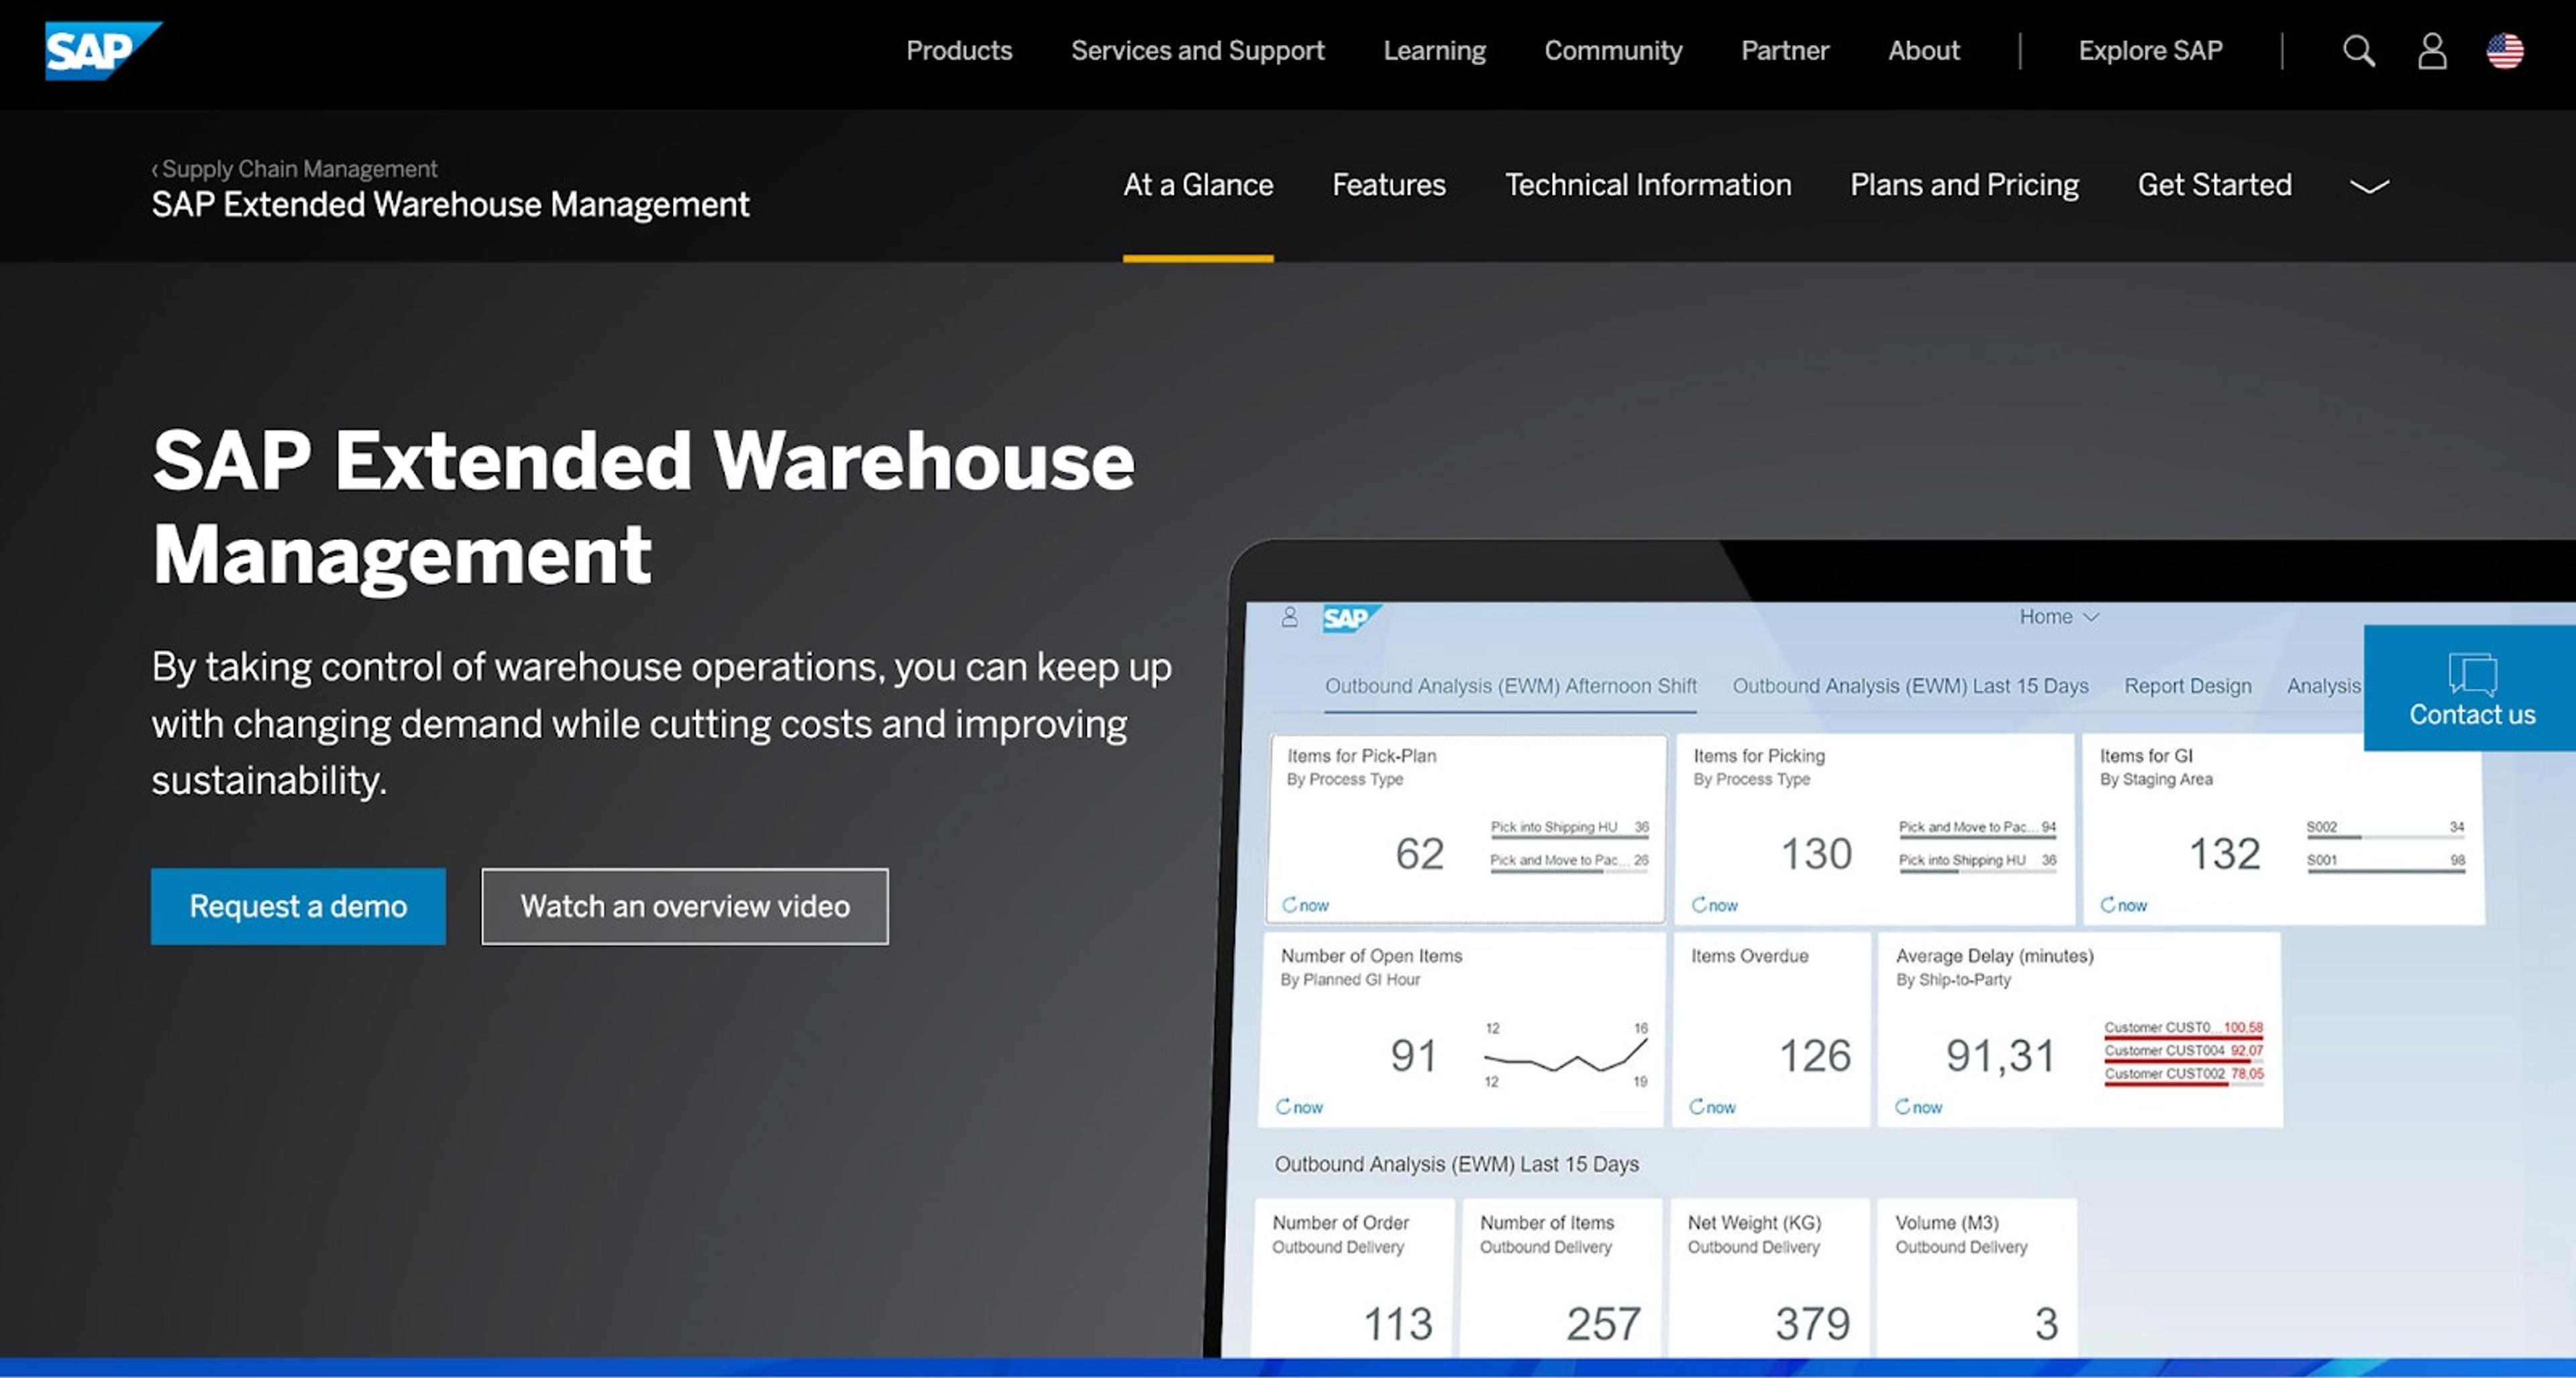This screenshot has width=2576, height=1378.
Task: Click Number of Open Items line chart
Action: pyautogui.click(x=1566, y=1055)
